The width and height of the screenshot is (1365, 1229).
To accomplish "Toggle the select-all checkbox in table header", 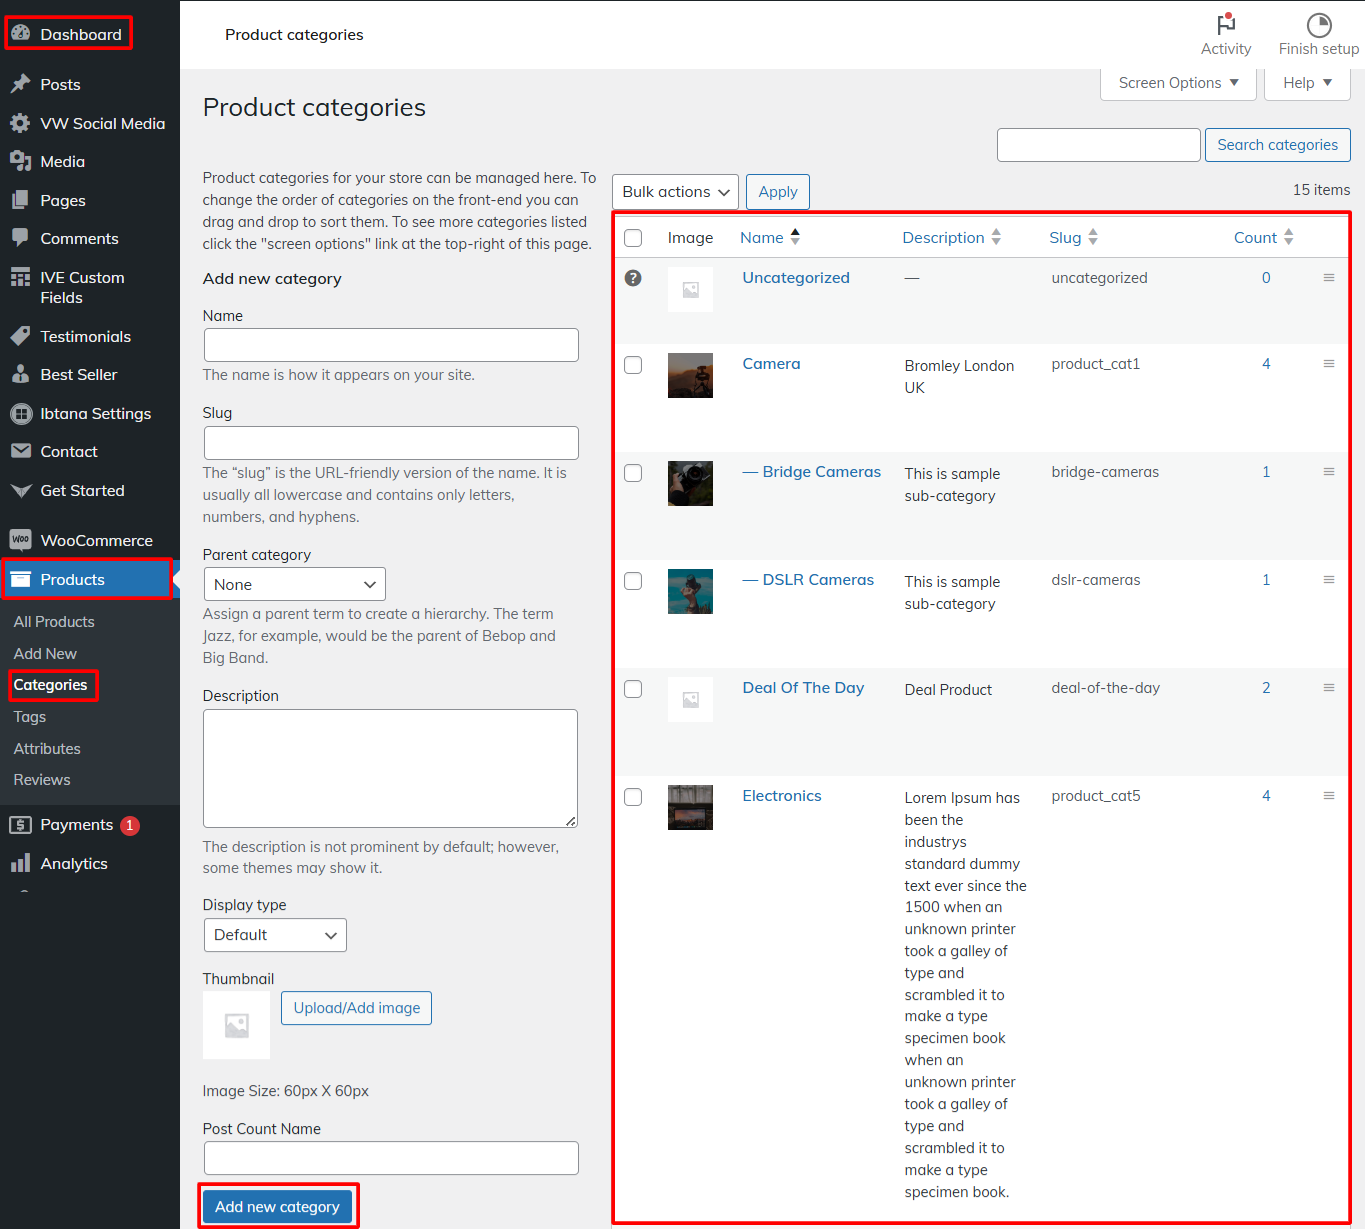I will click(x=633, y=238).
